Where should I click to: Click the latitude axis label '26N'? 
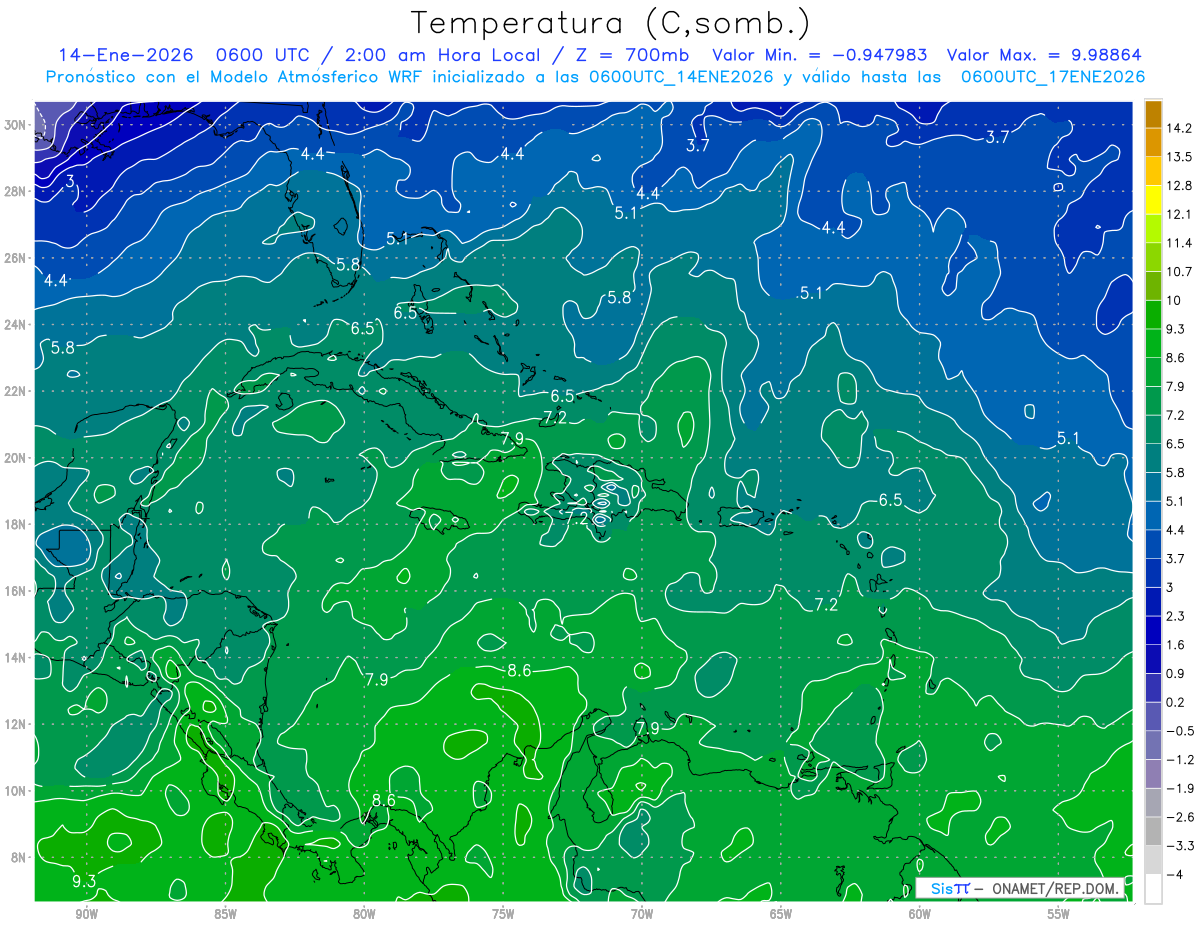(16, 257)
